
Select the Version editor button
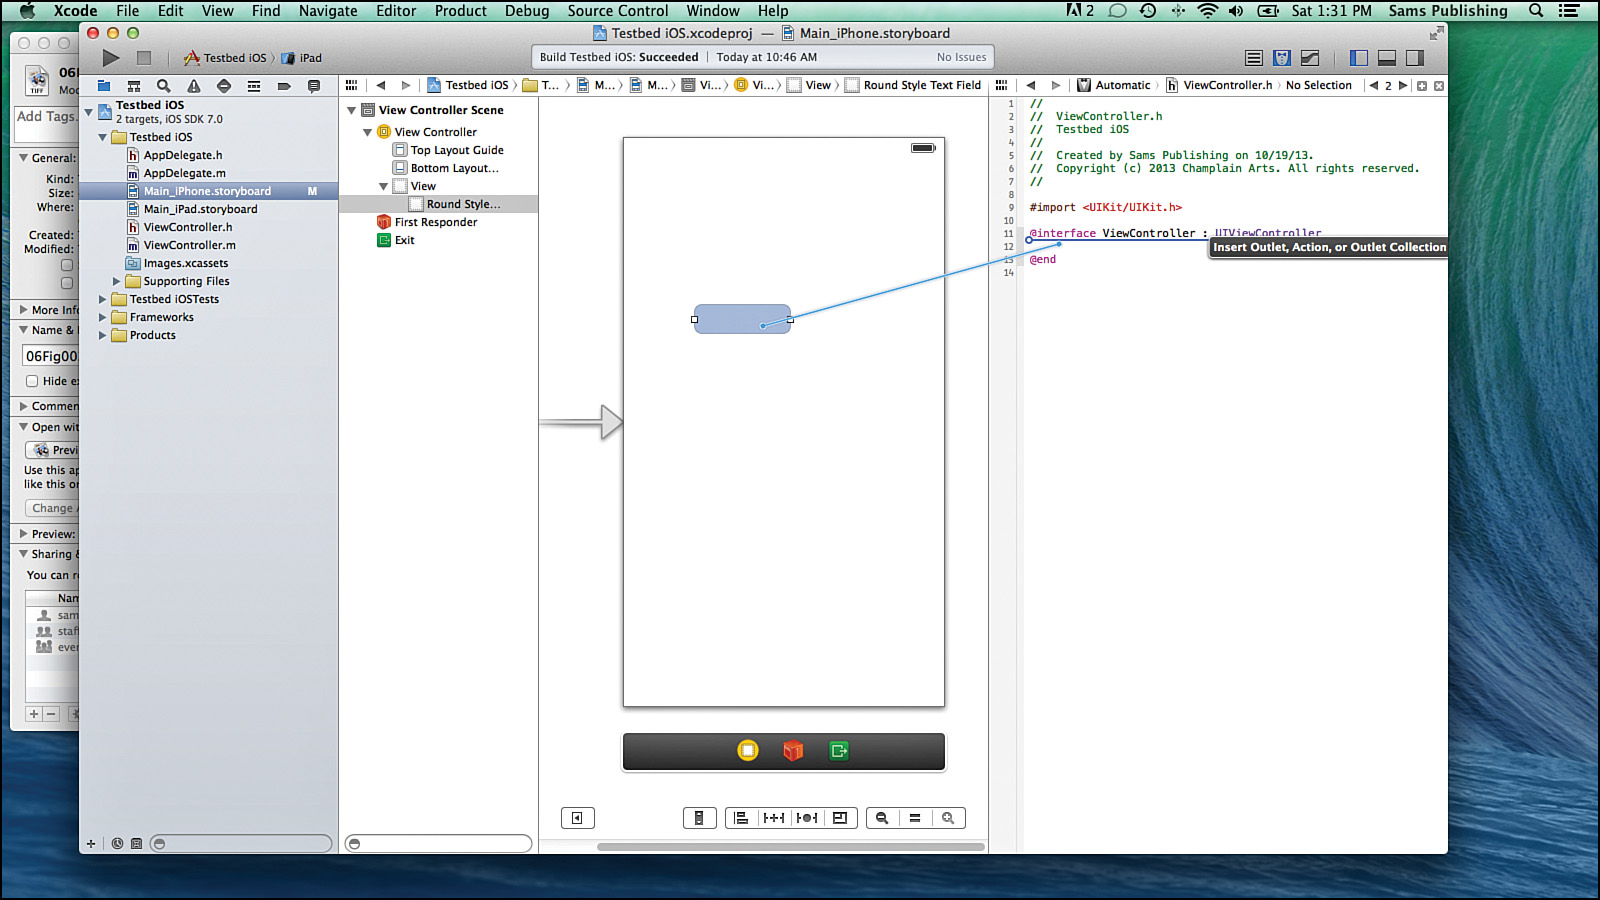point(1310,58)
